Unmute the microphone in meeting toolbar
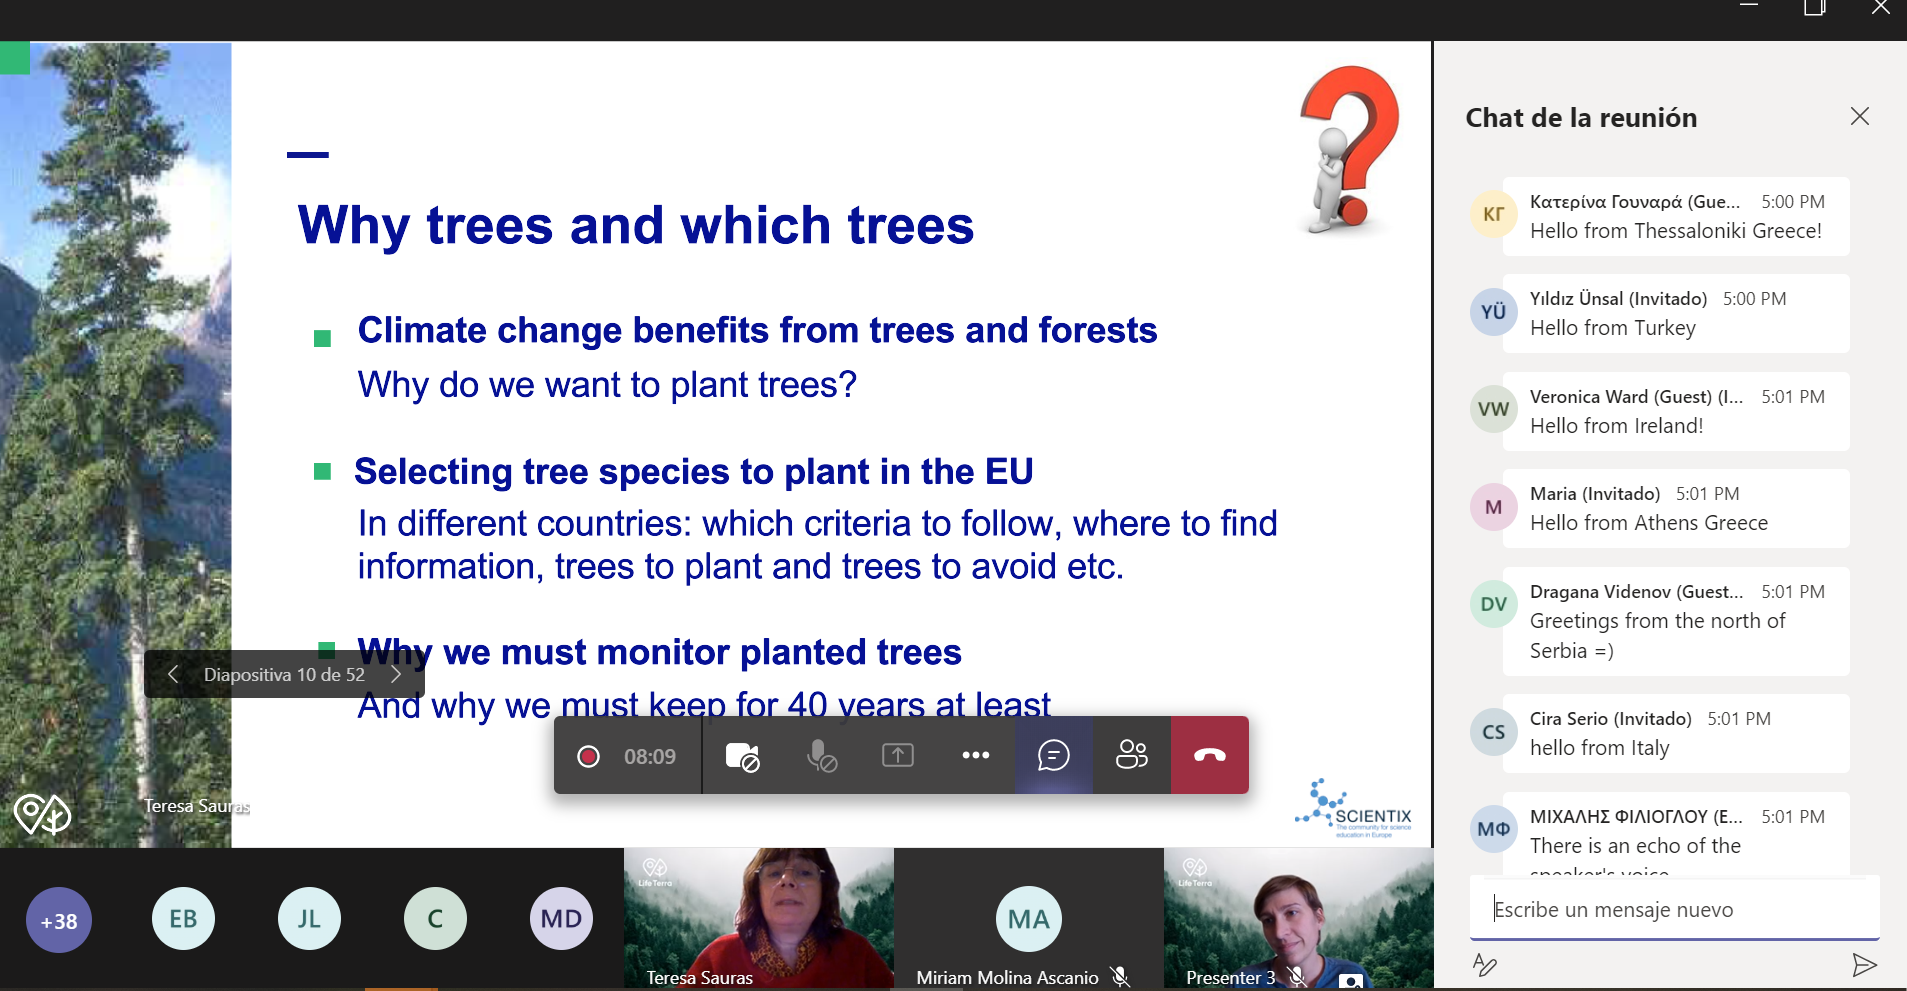The image size is (1907, 991). tap(821, 756)
